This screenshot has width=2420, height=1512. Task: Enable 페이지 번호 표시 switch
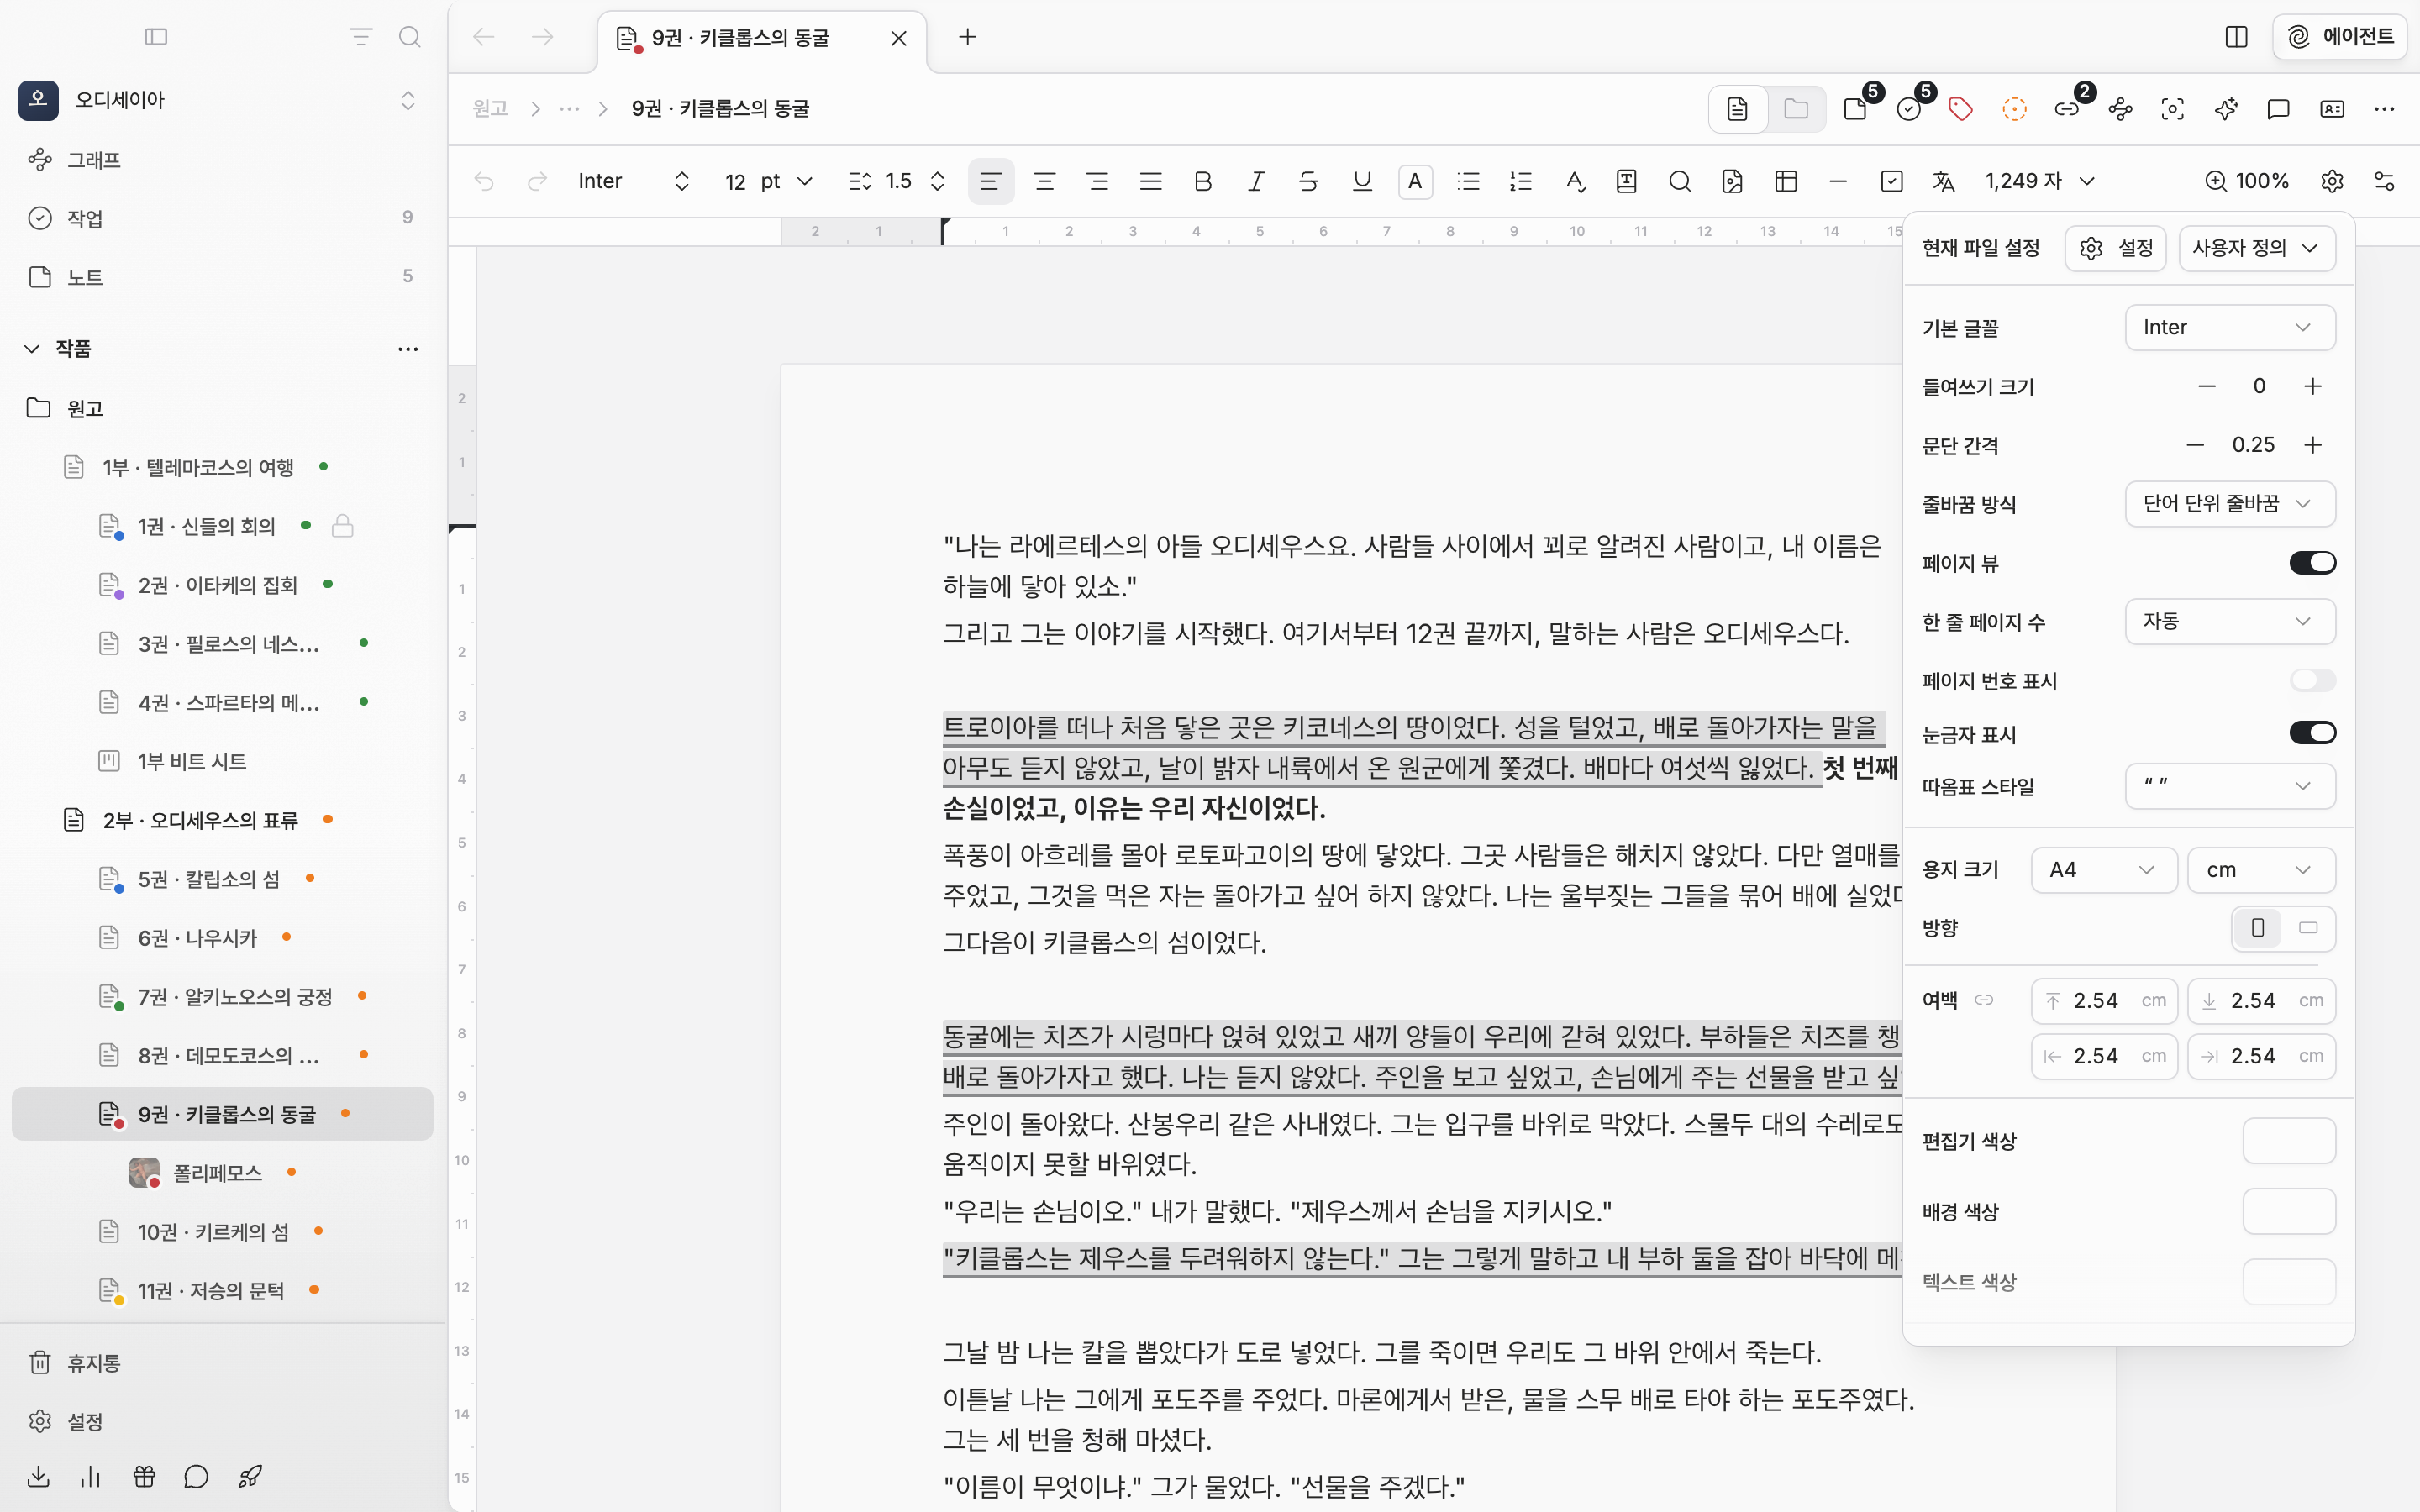[2312, 681]
